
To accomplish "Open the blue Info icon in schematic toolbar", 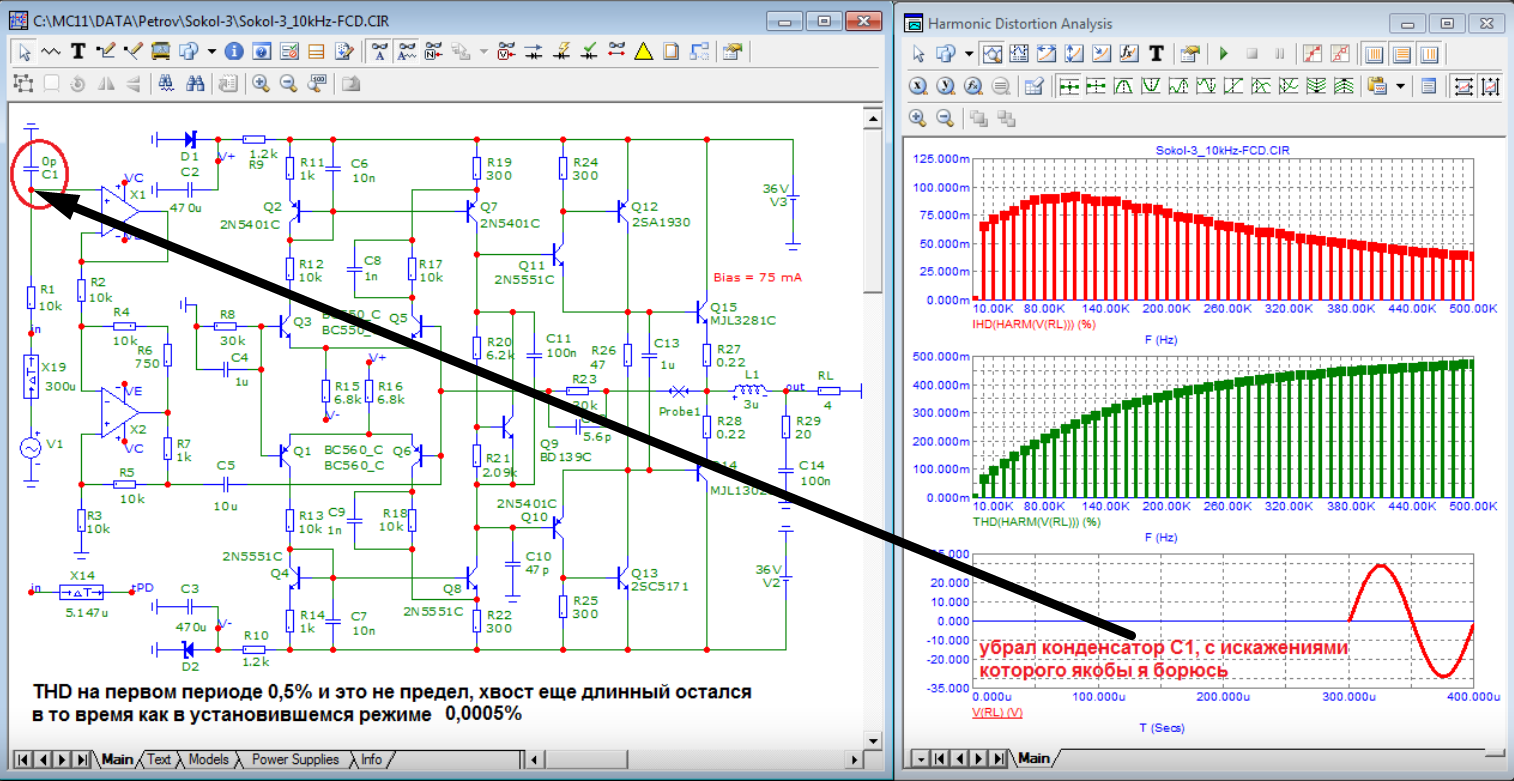I will coord(233,51).
